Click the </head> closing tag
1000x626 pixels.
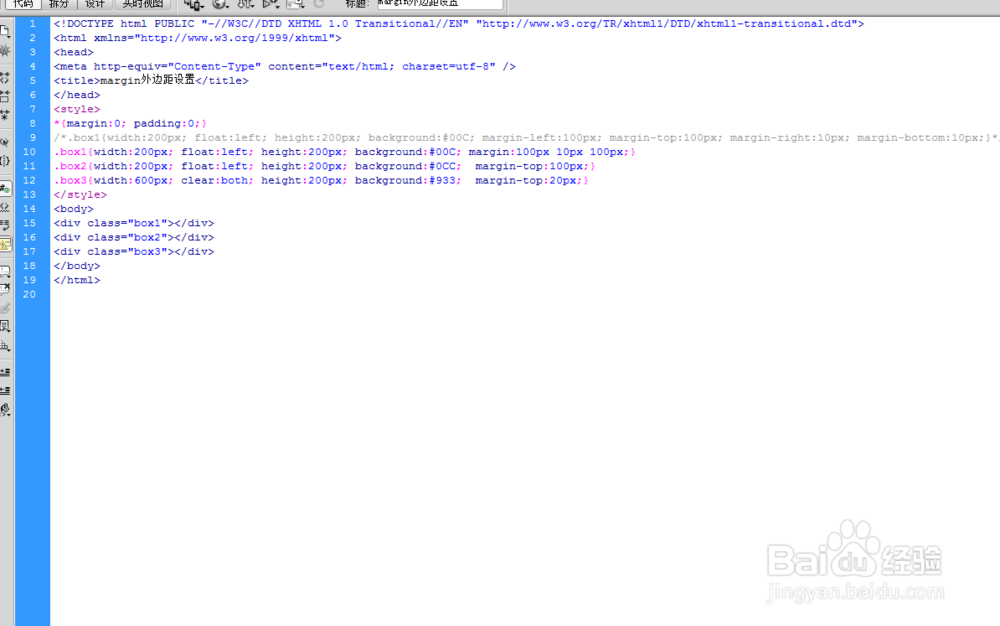77,95
